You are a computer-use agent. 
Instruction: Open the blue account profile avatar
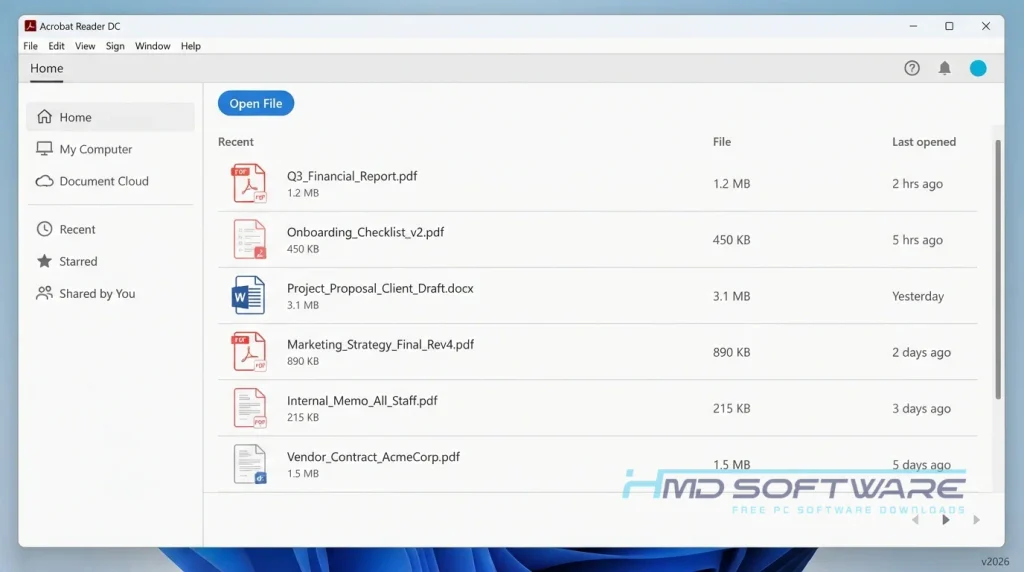pos(978,68)
